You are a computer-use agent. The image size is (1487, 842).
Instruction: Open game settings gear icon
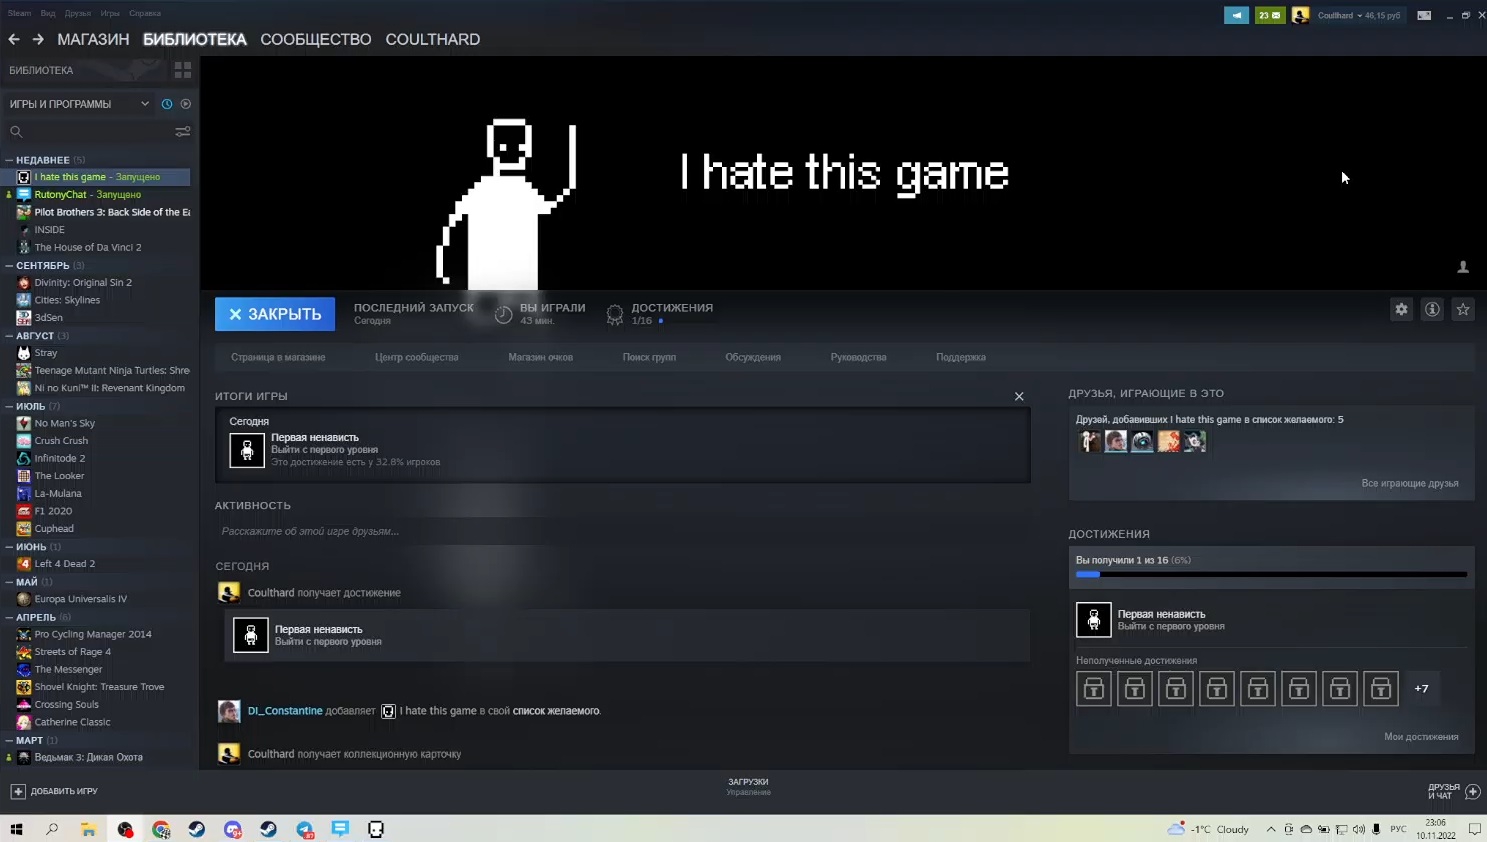(x=1401, y=309)
